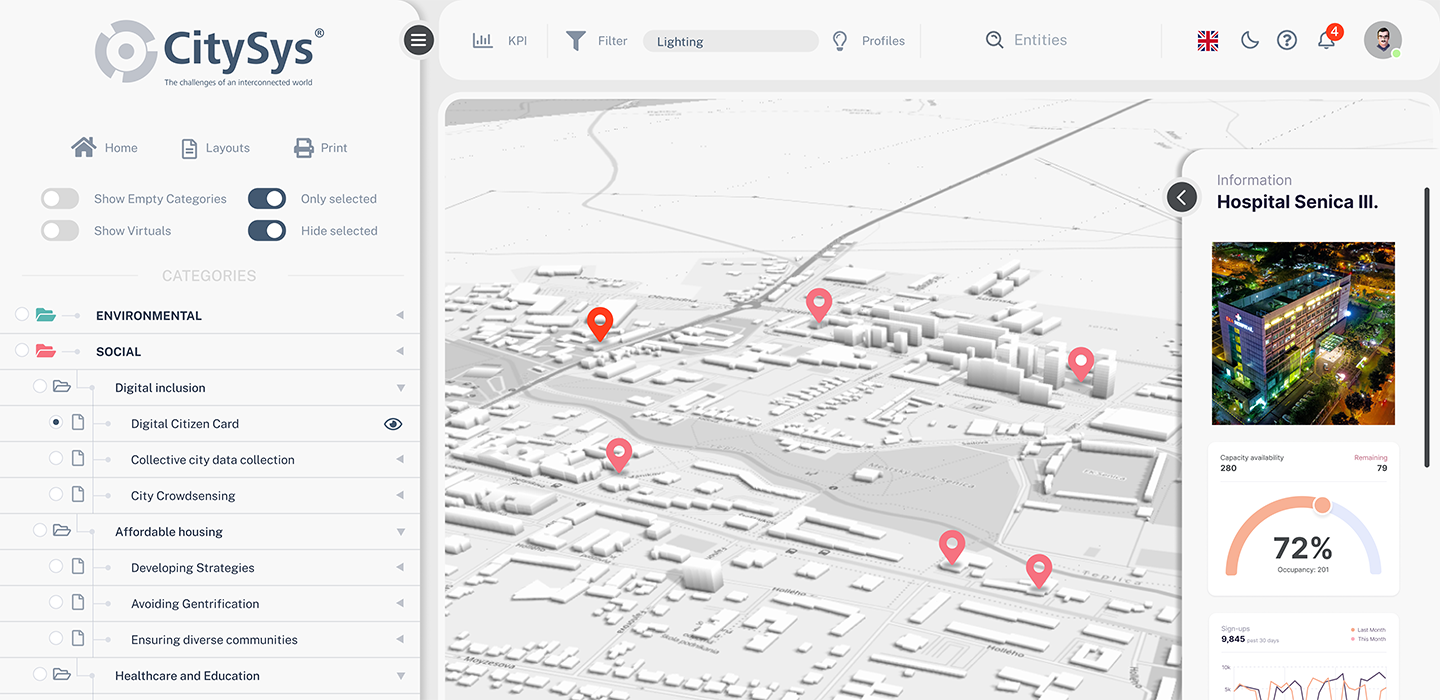Switch to dark mode moon icon
The image size is (1440, 700).
click(x=1249, y=40)
